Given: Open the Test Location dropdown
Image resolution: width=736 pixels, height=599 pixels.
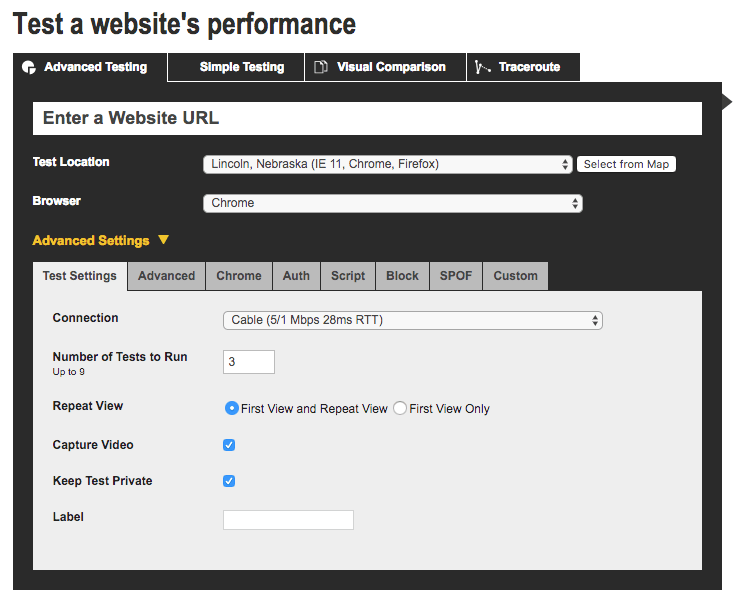Looking at the screenshot, I should coord(388,164).
